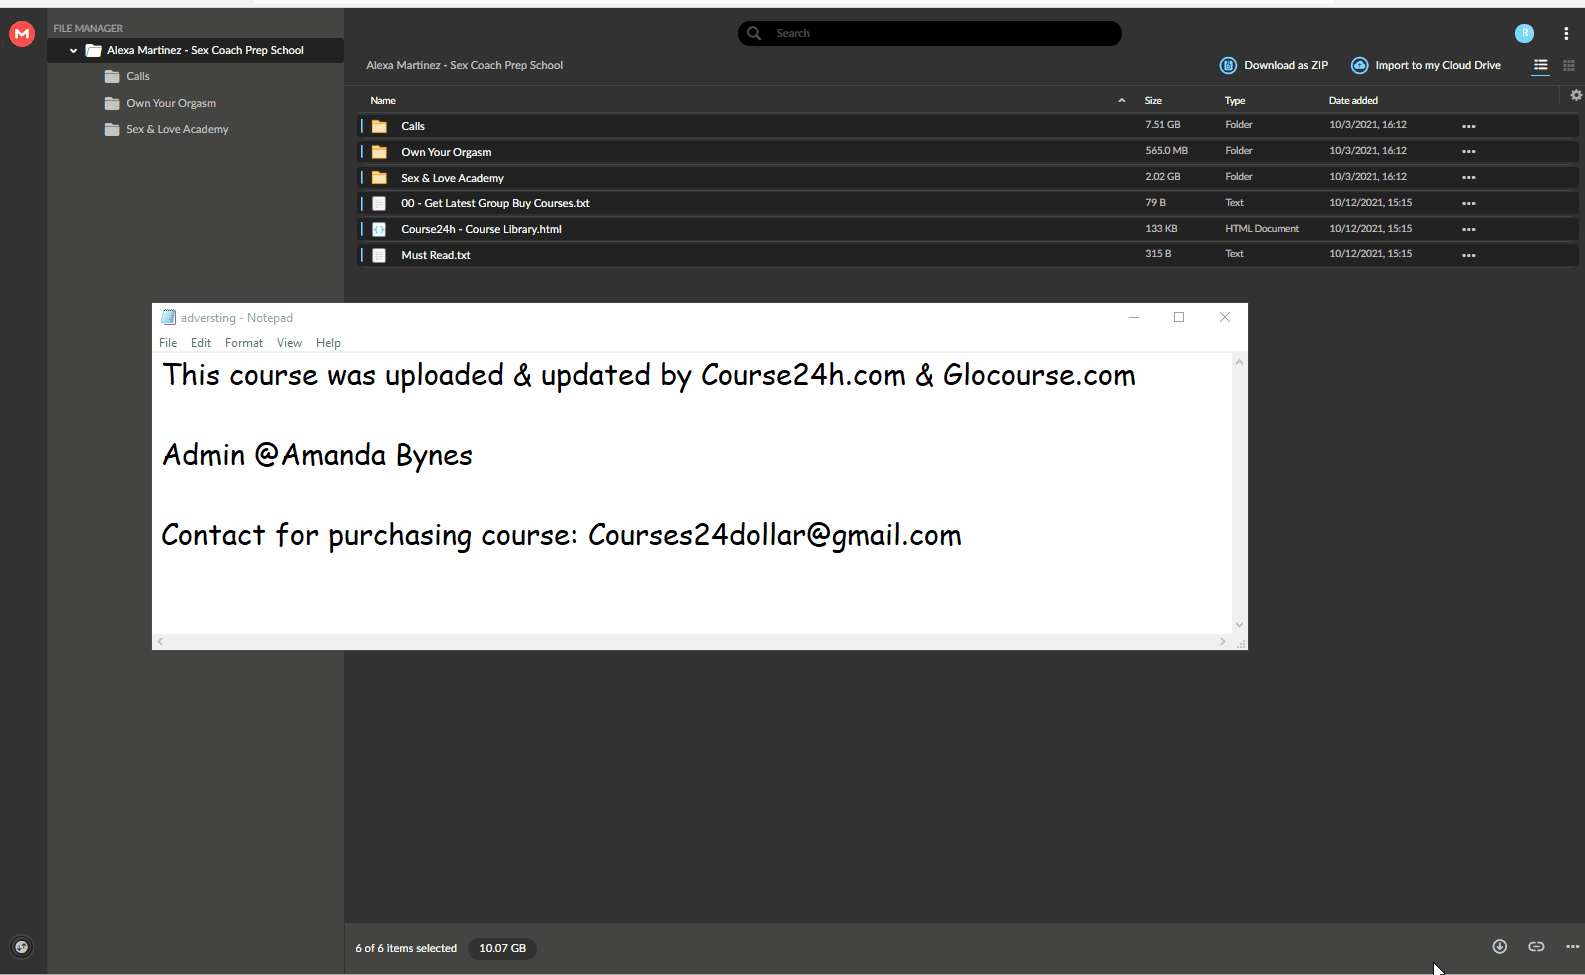The image size is (1585, 975).
Task: Click the text file icon for Must Read.txt
Action: click(379, 255)
